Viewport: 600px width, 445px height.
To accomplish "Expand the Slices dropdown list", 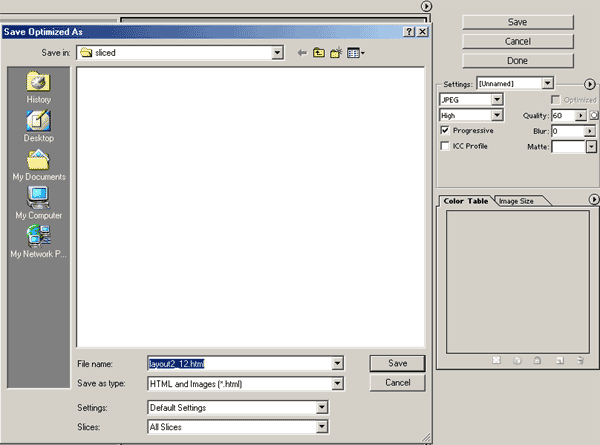I will coord(322,427).
